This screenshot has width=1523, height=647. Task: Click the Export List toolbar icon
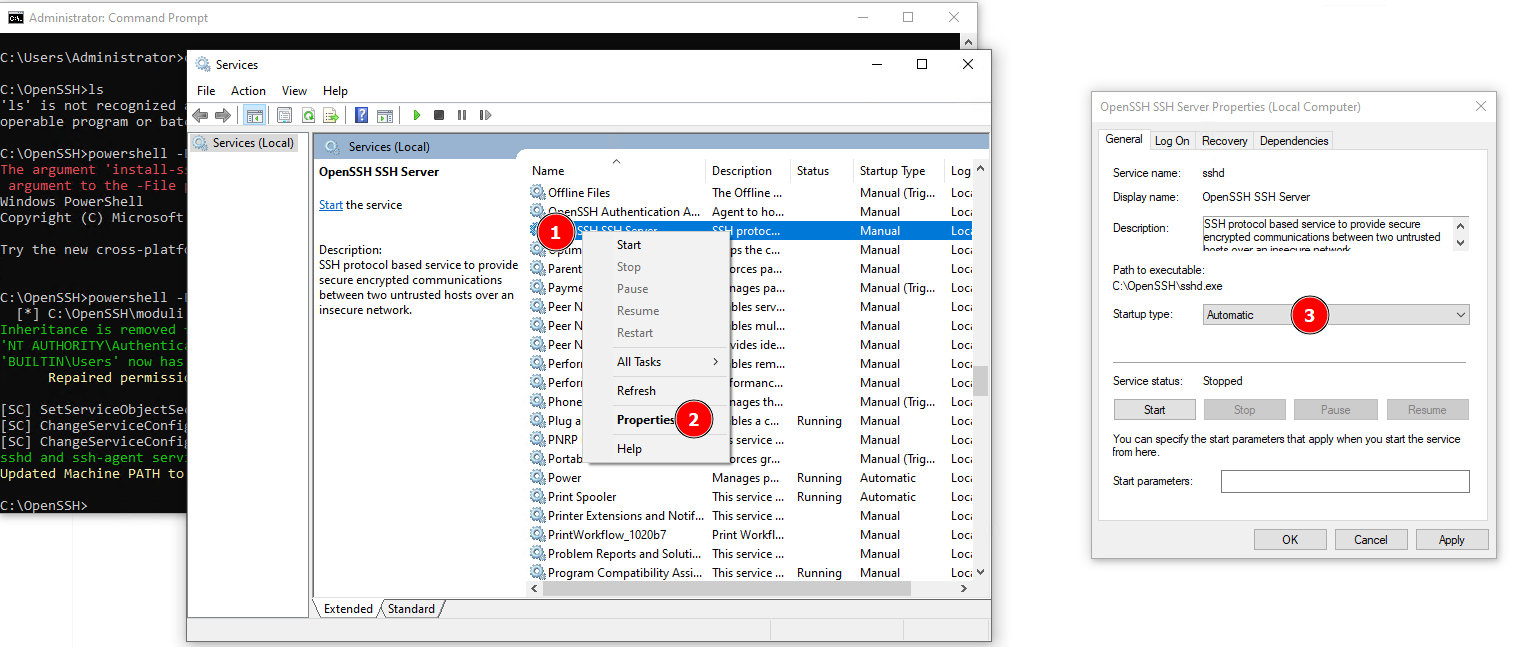pos(330,115)
